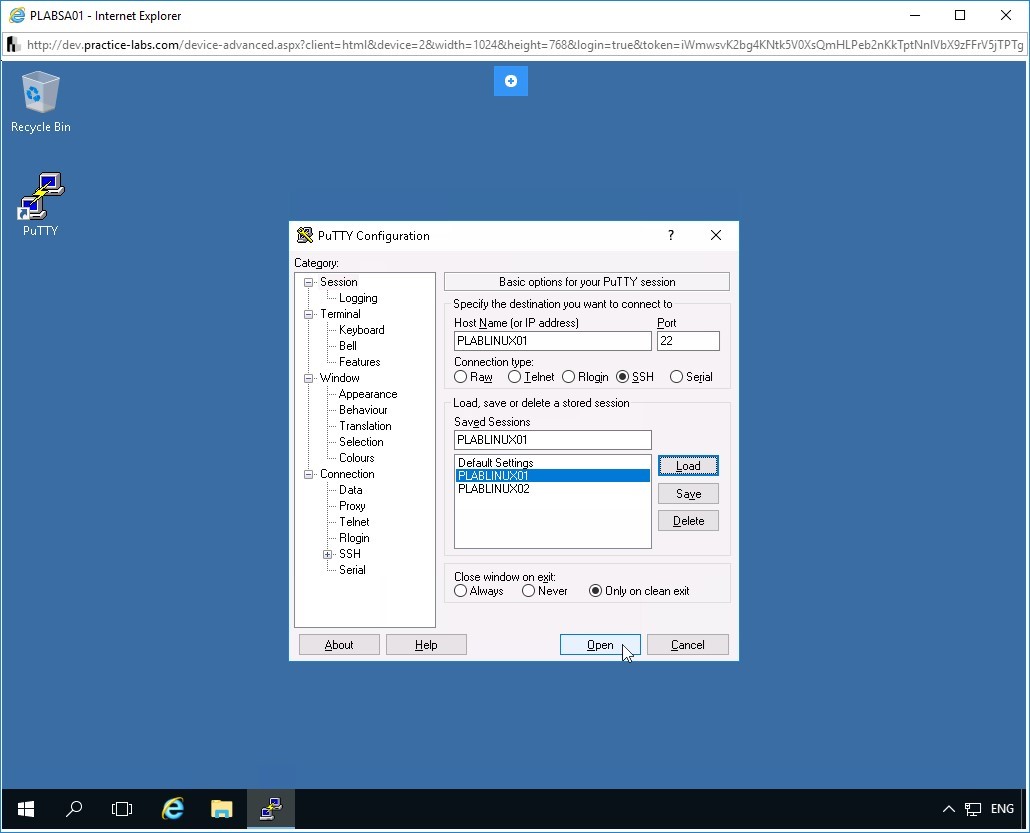Screen dimensions: 1030x833
Task: Expand the SSH tree node
Action: [328, 554]
